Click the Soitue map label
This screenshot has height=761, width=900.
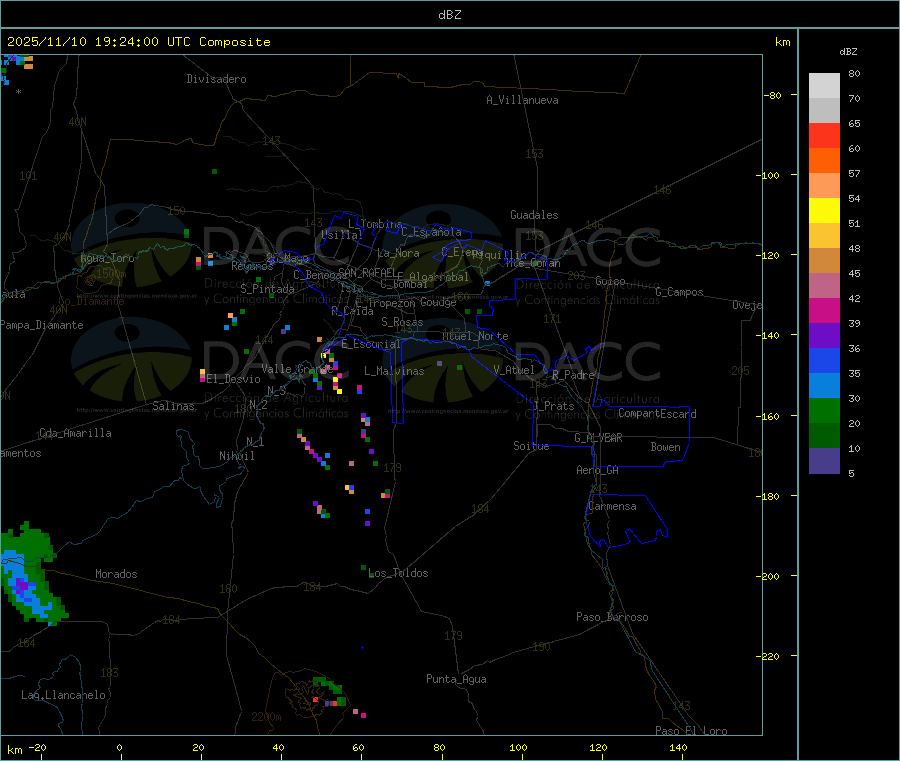pyautogui.click(x=532, y=446)
